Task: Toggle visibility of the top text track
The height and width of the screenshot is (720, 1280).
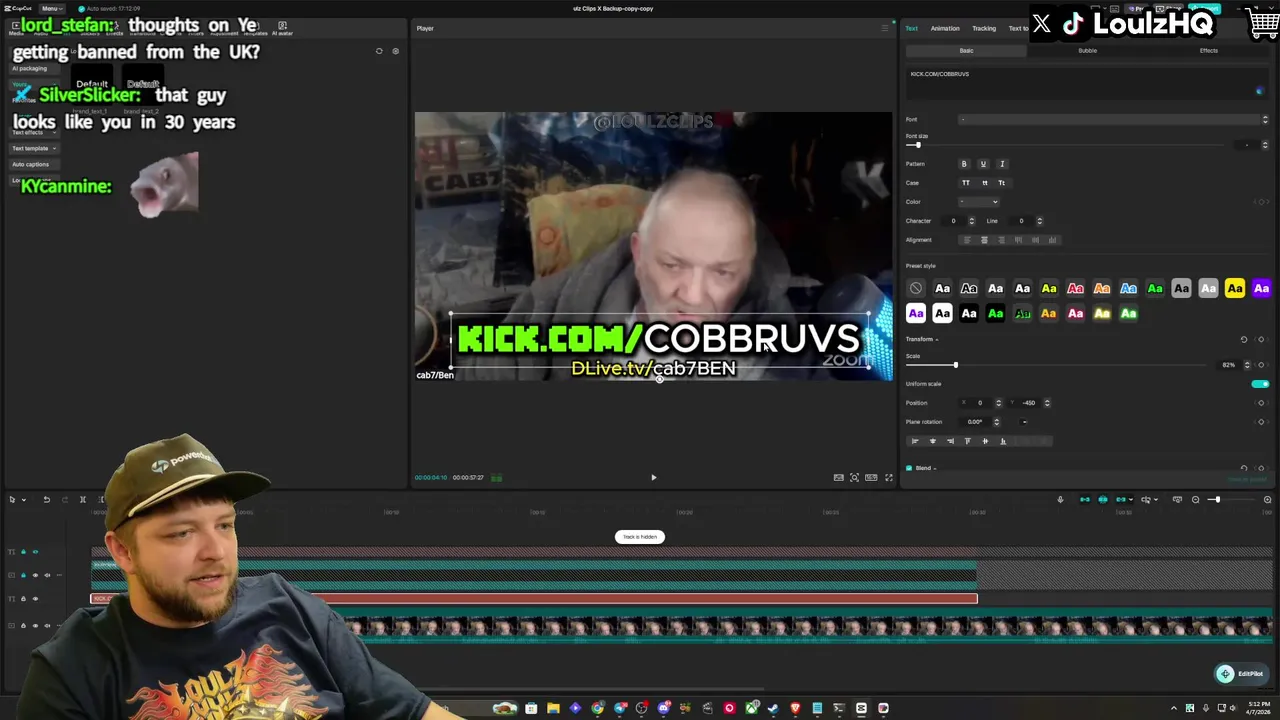Action: (x=35, y=552)
